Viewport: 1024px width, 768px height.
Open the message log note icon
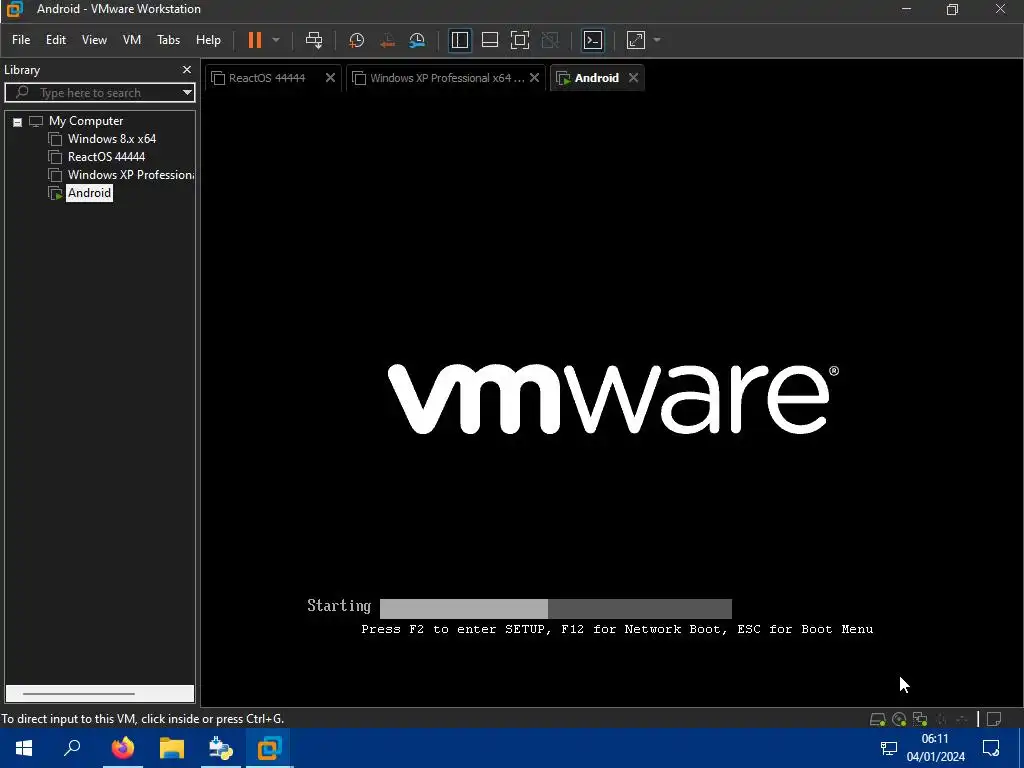pyautogui.click(x=994, y=719)
